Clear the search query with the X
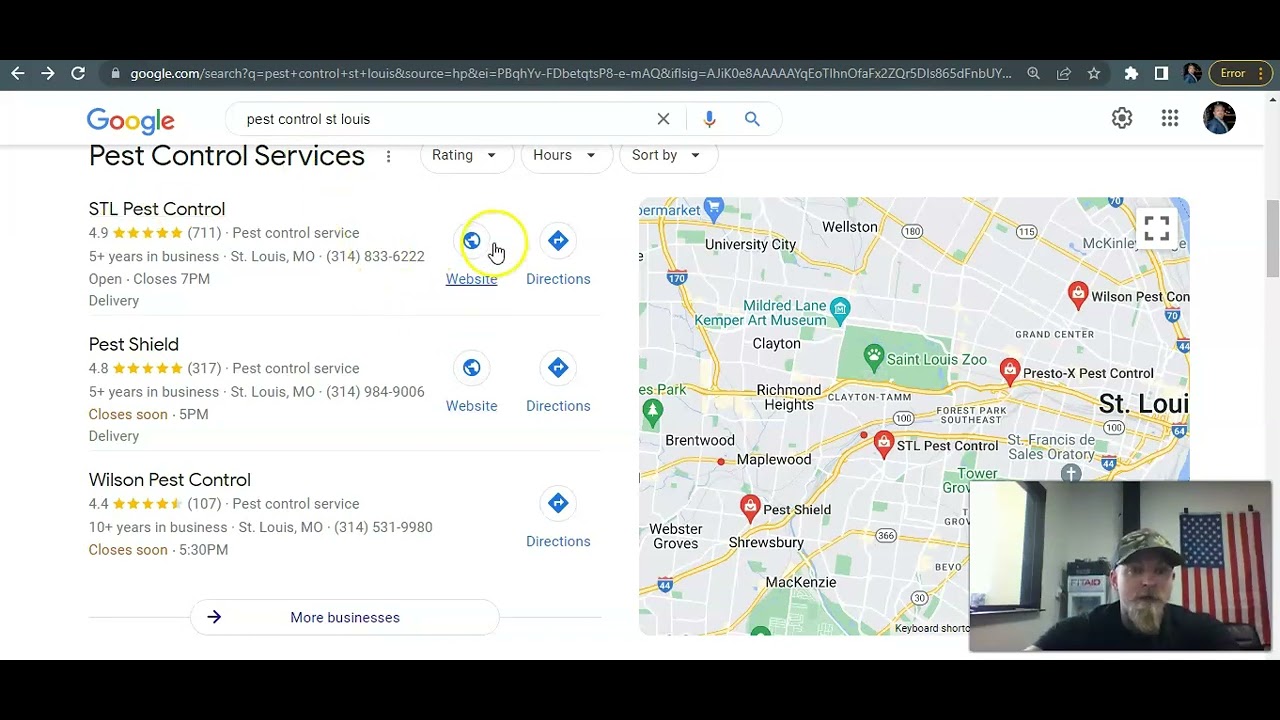The image size is (1280, 720). (x=663, y=119)
